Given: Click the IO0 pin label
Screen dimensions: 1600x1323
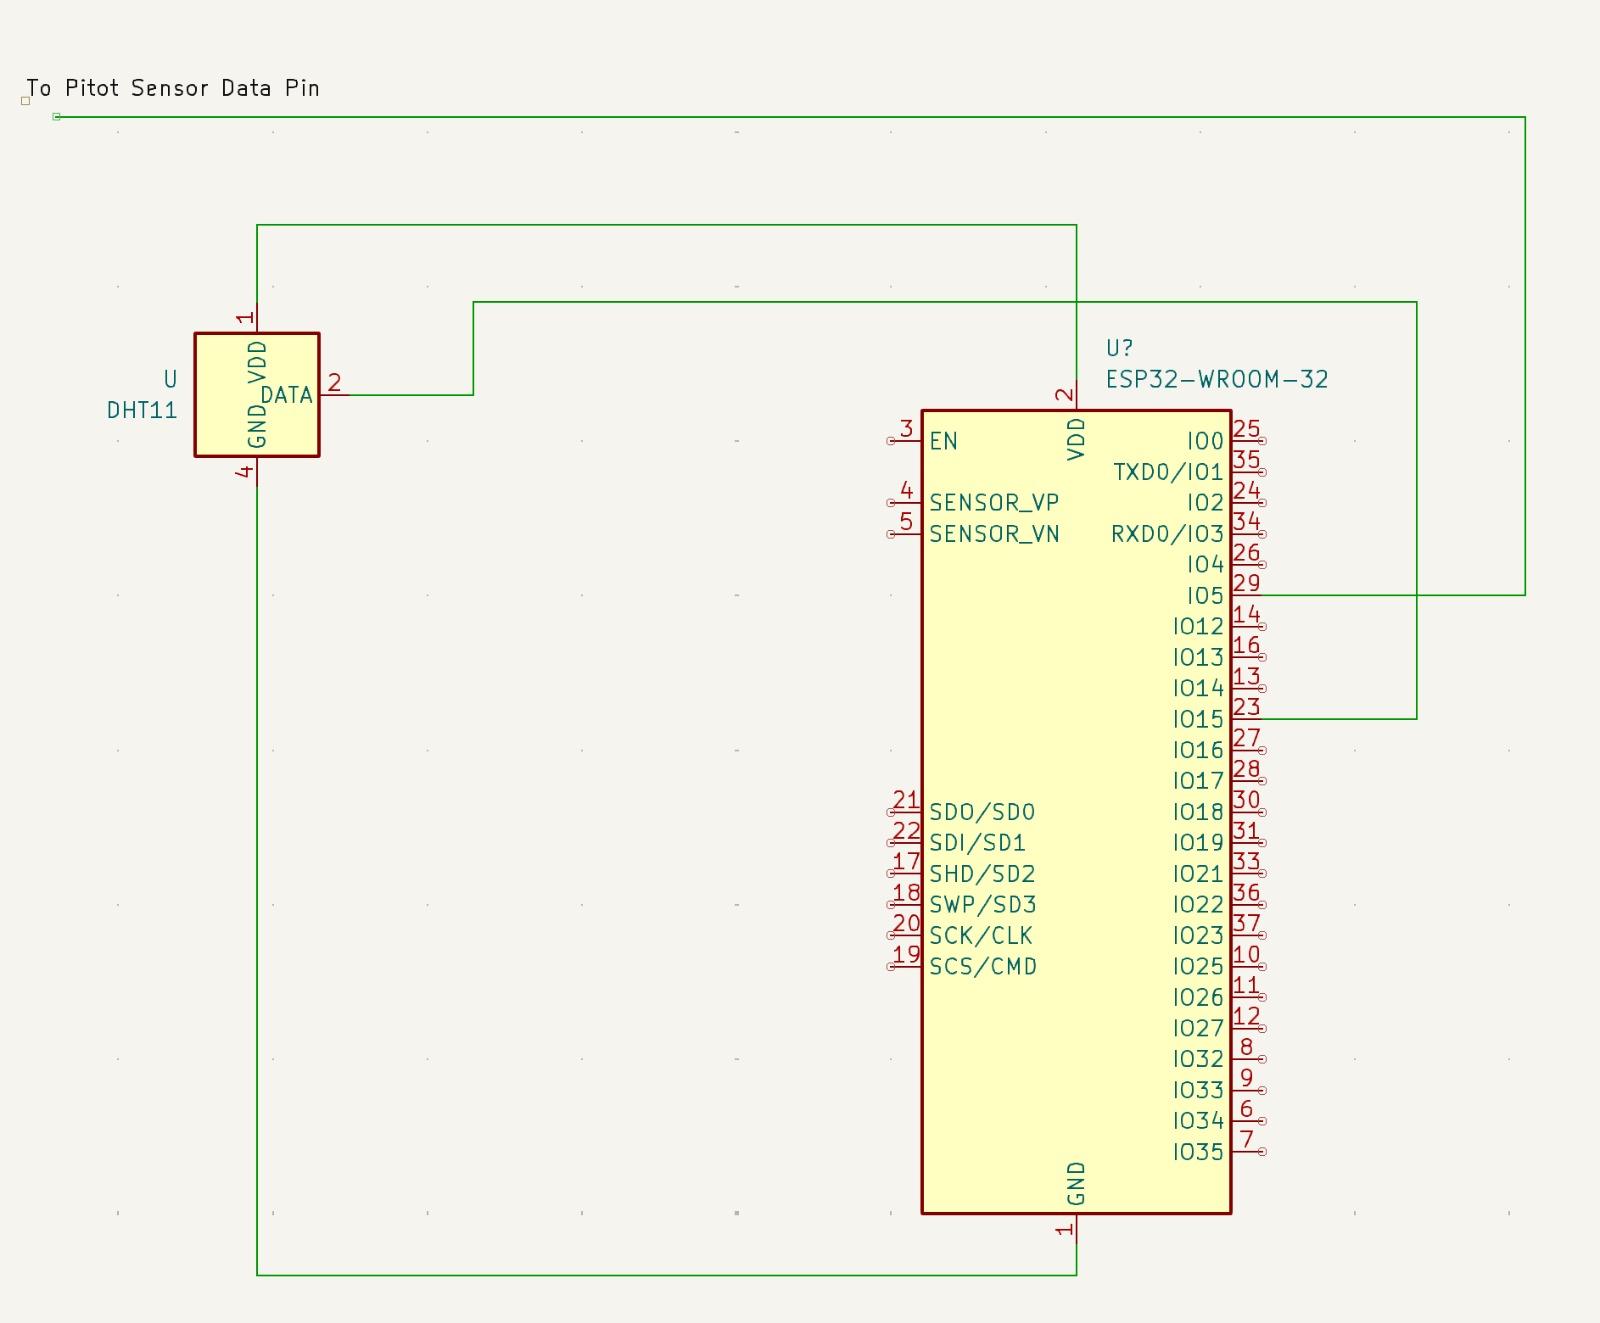Looking at the screenshot, I should click(x=1205, y=441).
